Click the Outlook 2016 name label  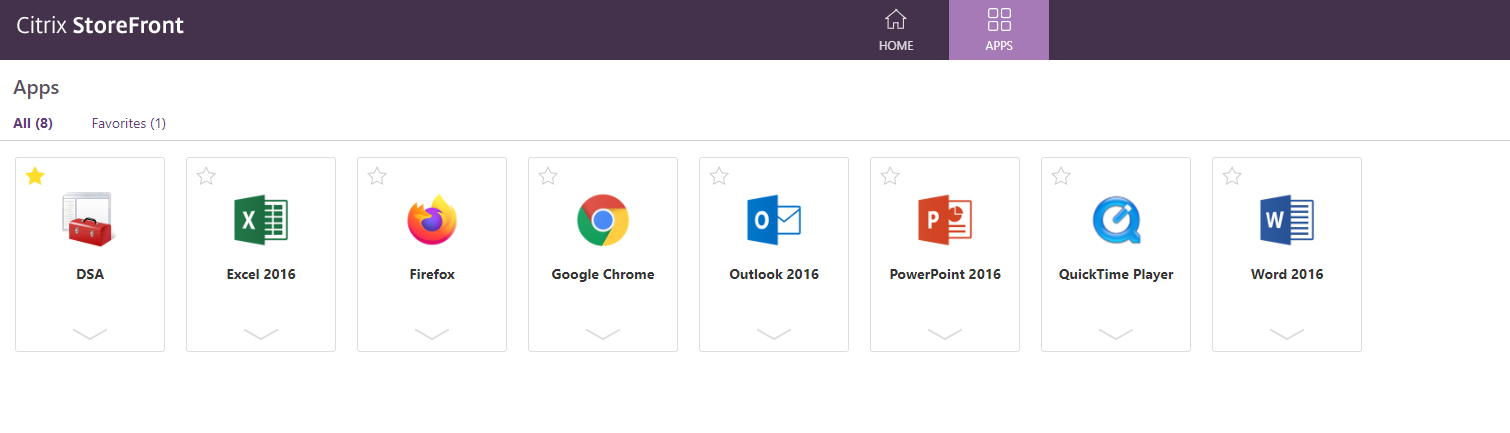point(774,274)
